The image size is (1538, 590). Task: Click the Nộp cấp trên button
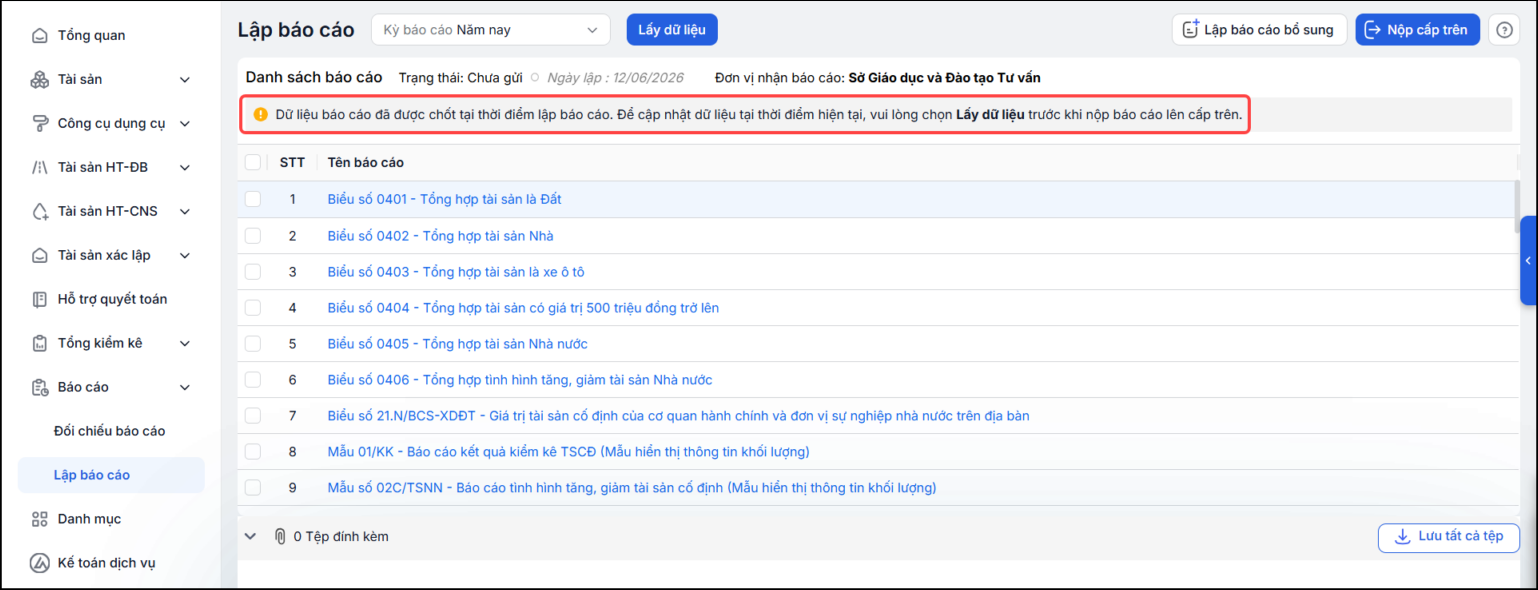[1417, 30]
